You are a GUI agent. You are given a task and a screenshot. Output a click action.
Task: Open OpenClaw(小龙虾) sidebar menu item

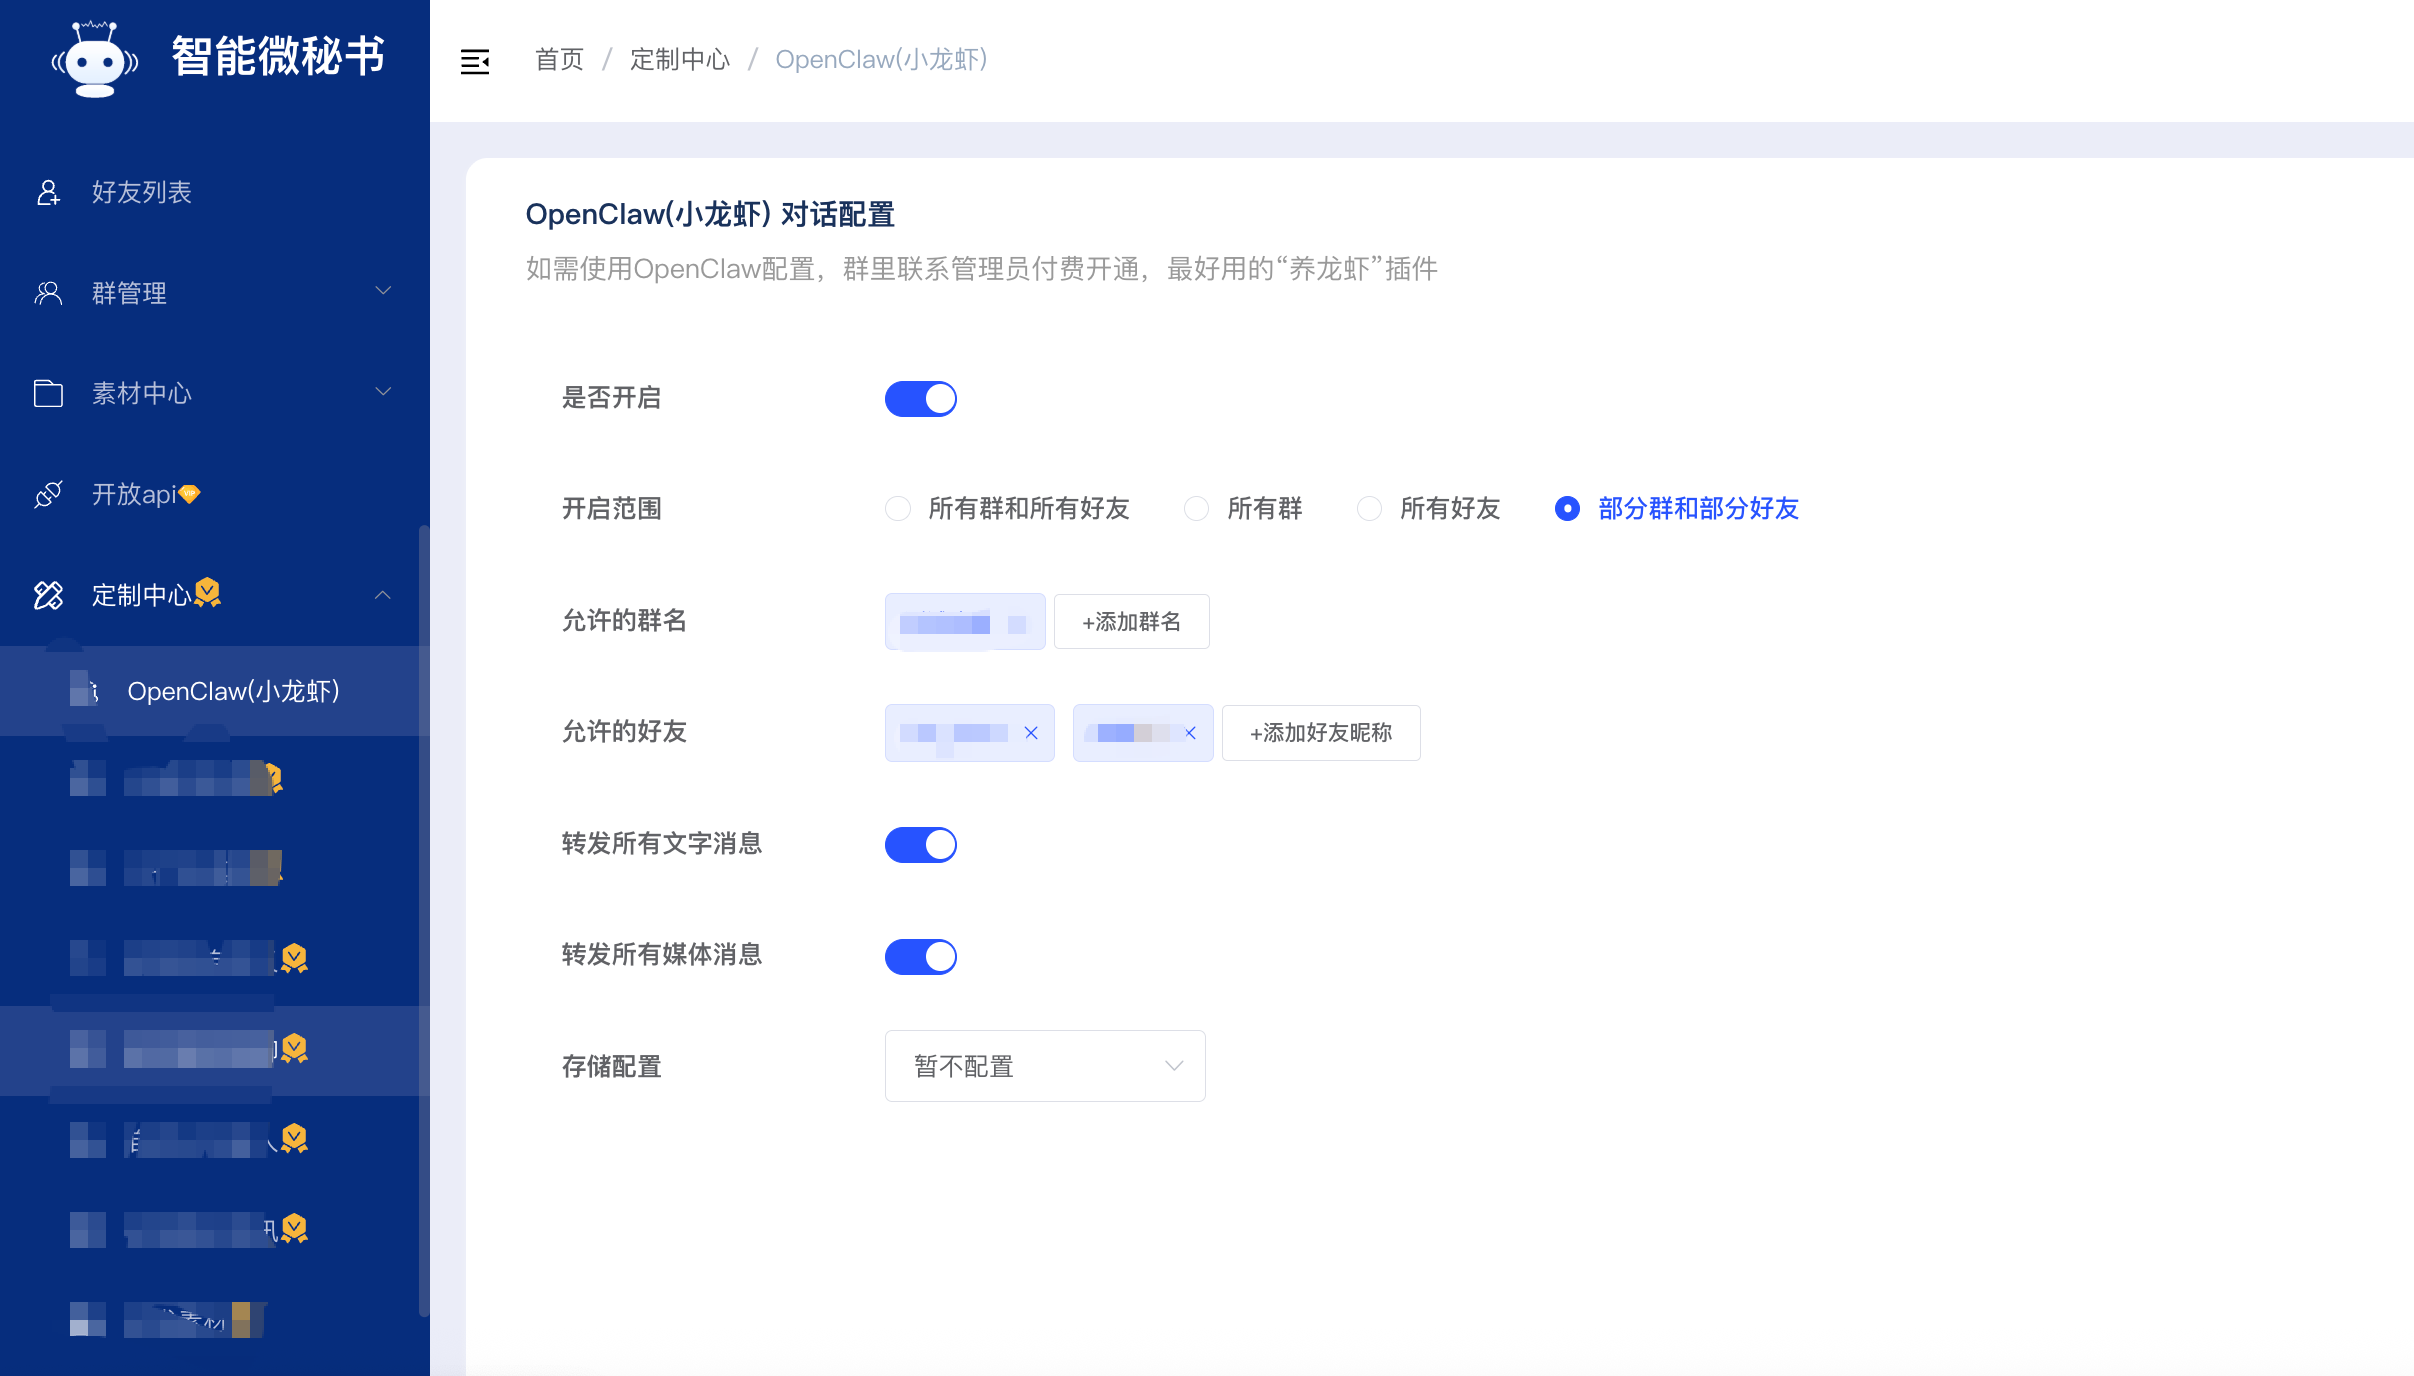233,691
